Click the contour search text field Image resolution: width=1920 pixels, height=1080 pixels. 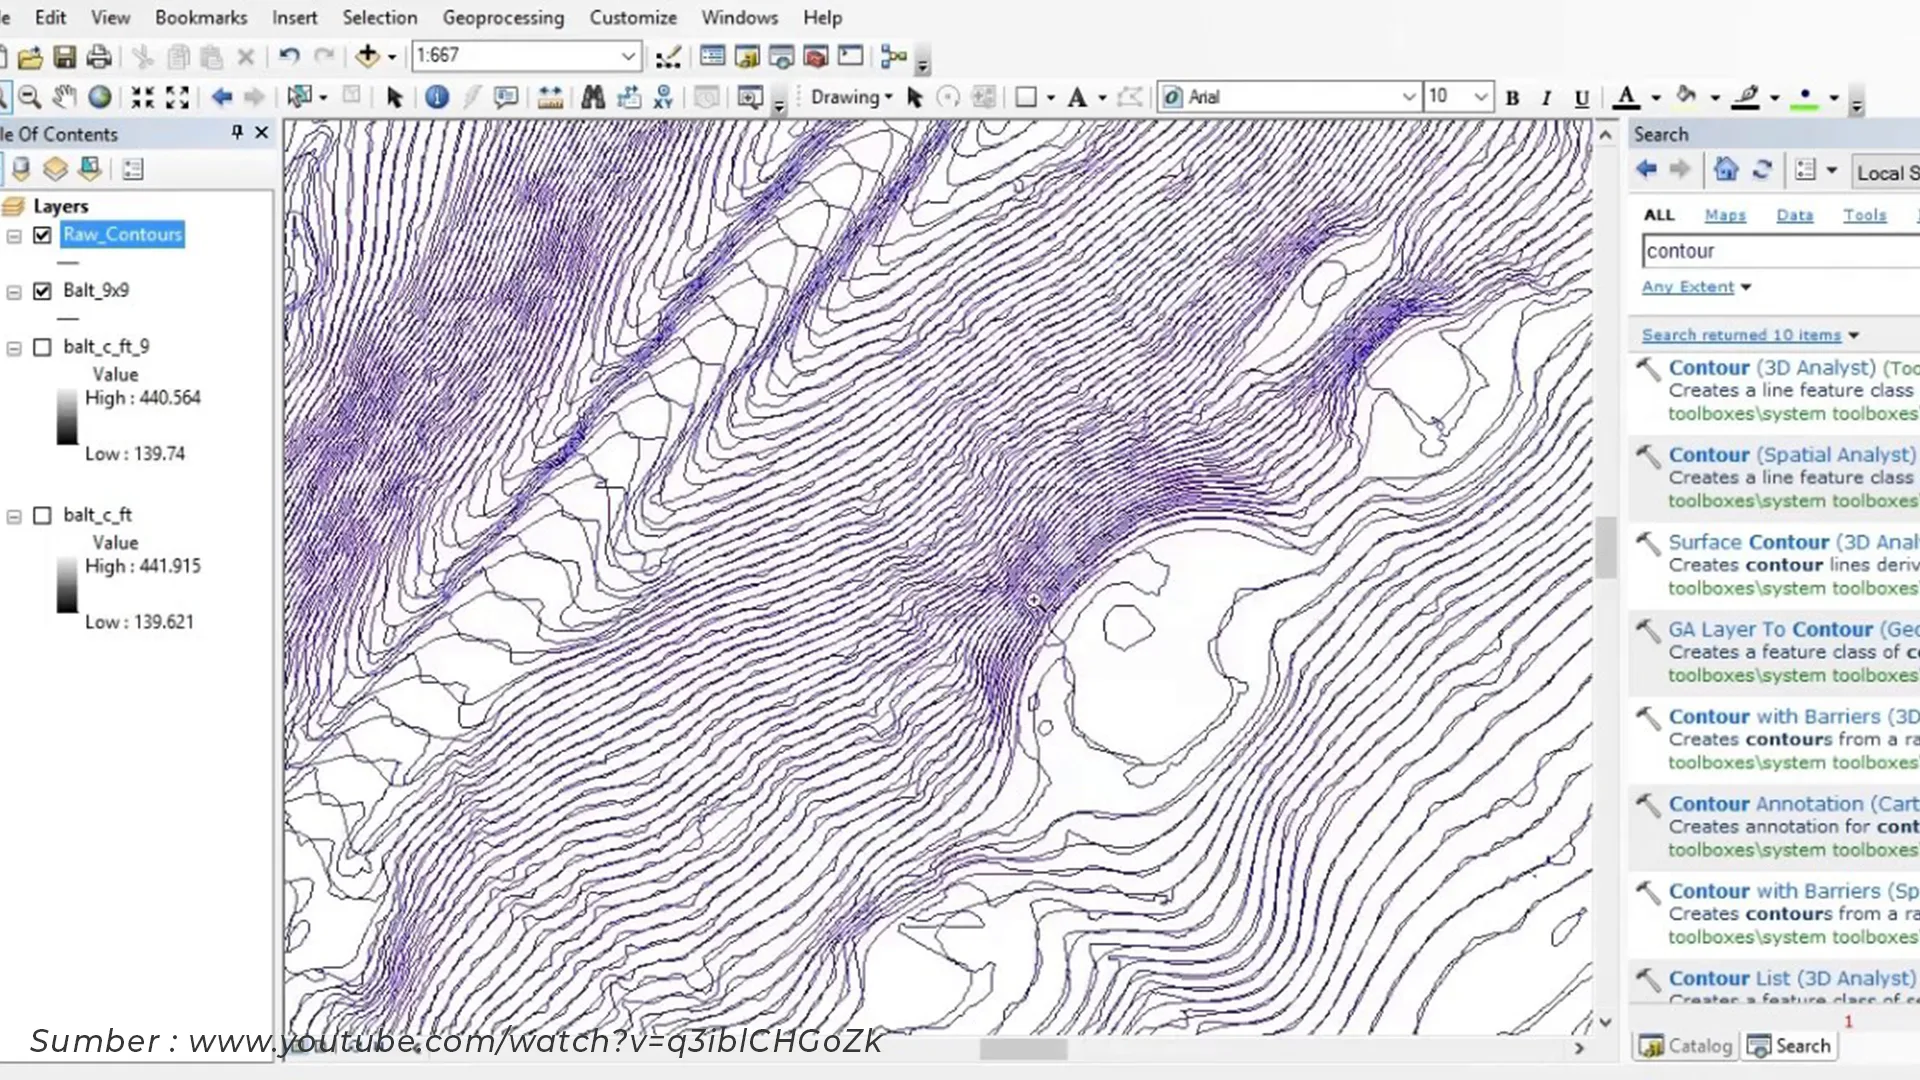(1780, 251)
